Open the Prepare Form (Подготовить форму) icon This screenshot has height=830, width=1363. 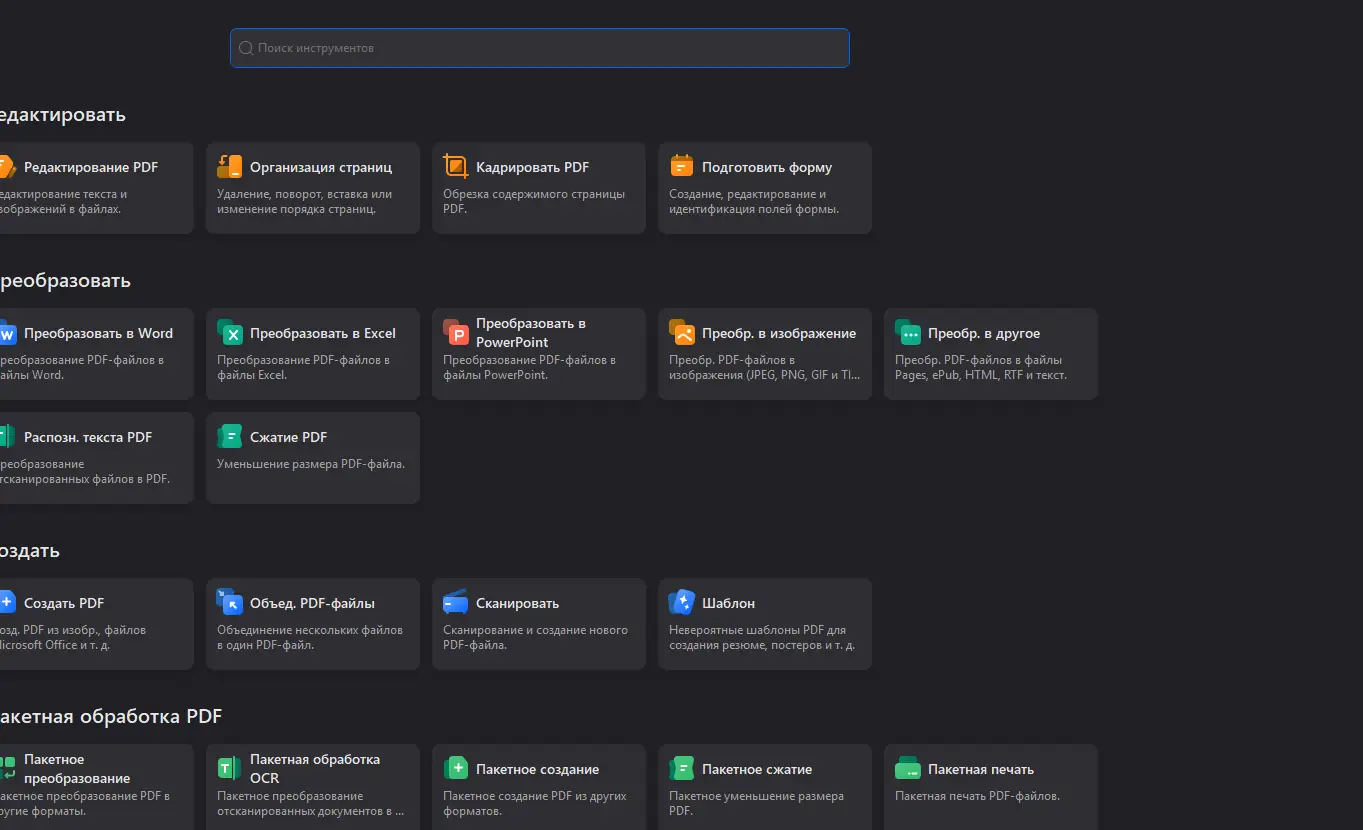pyautogui.click(x=682, y=167)
